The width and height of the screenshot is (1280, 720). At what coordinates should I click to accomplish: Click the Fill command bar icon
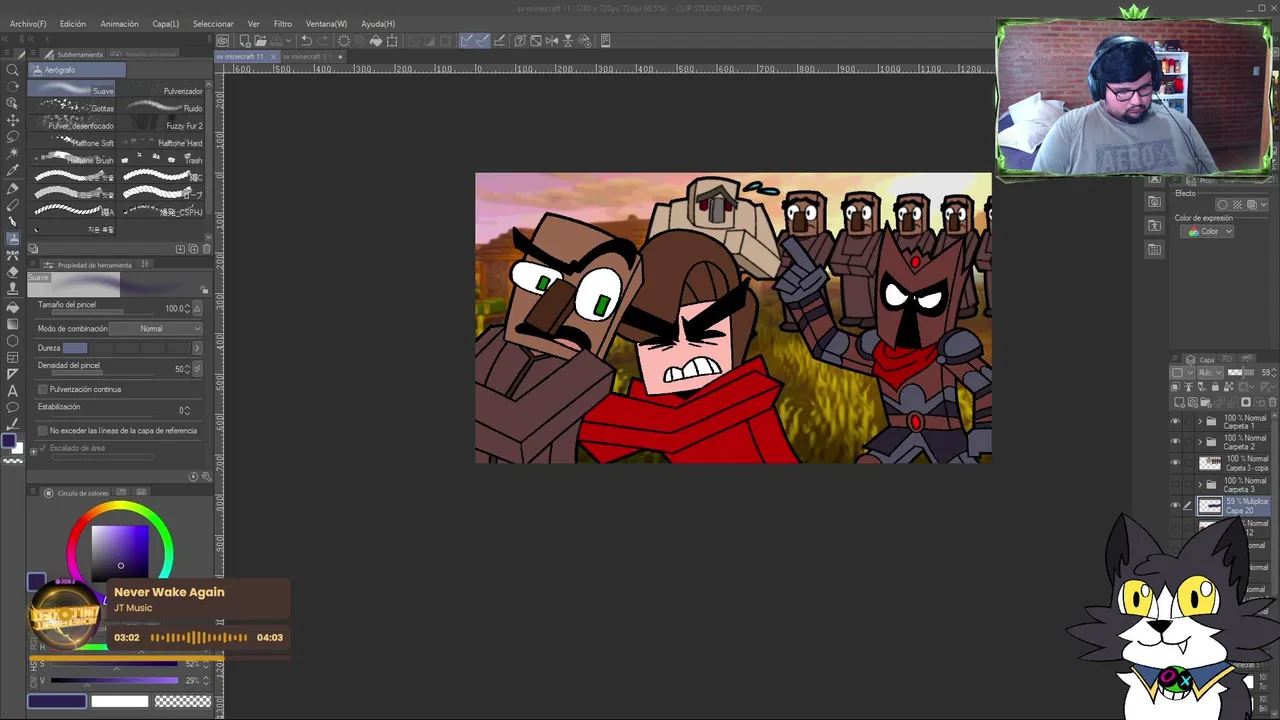[x=376, y=41]
